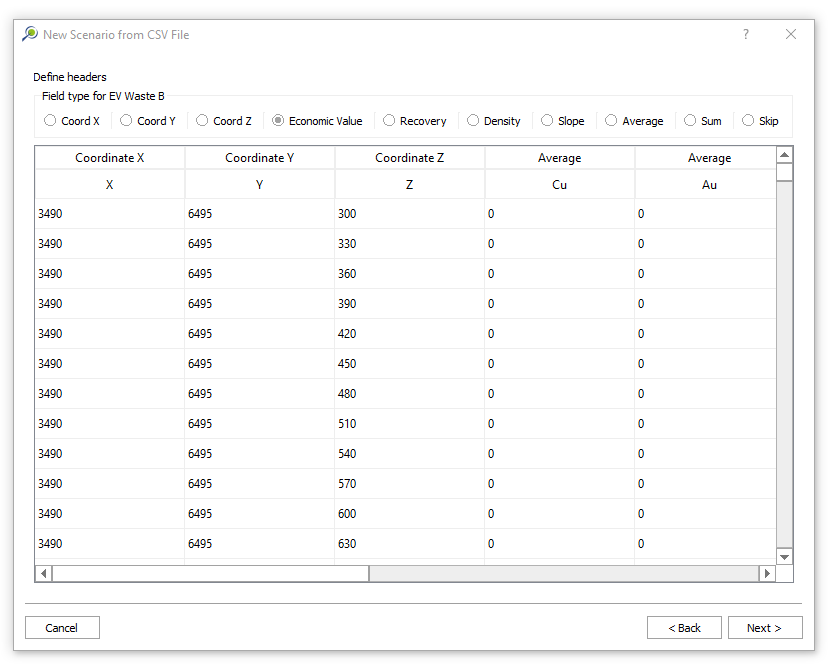Viewport: 830px width, 669px height.
Task: Set field type to Recovery
Action: [389, 121]
